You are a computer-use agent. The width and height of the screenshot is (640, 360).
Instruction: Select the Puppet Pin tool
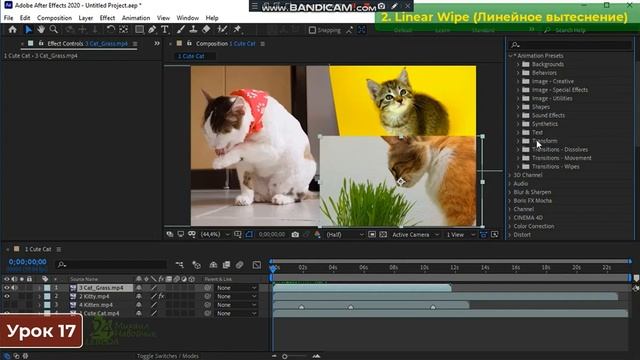pos(237,29)
